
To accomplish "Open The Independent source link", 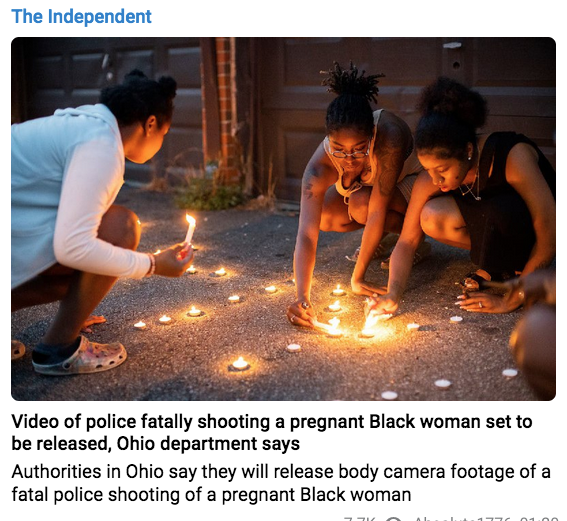I will click(x=81, y=17).
